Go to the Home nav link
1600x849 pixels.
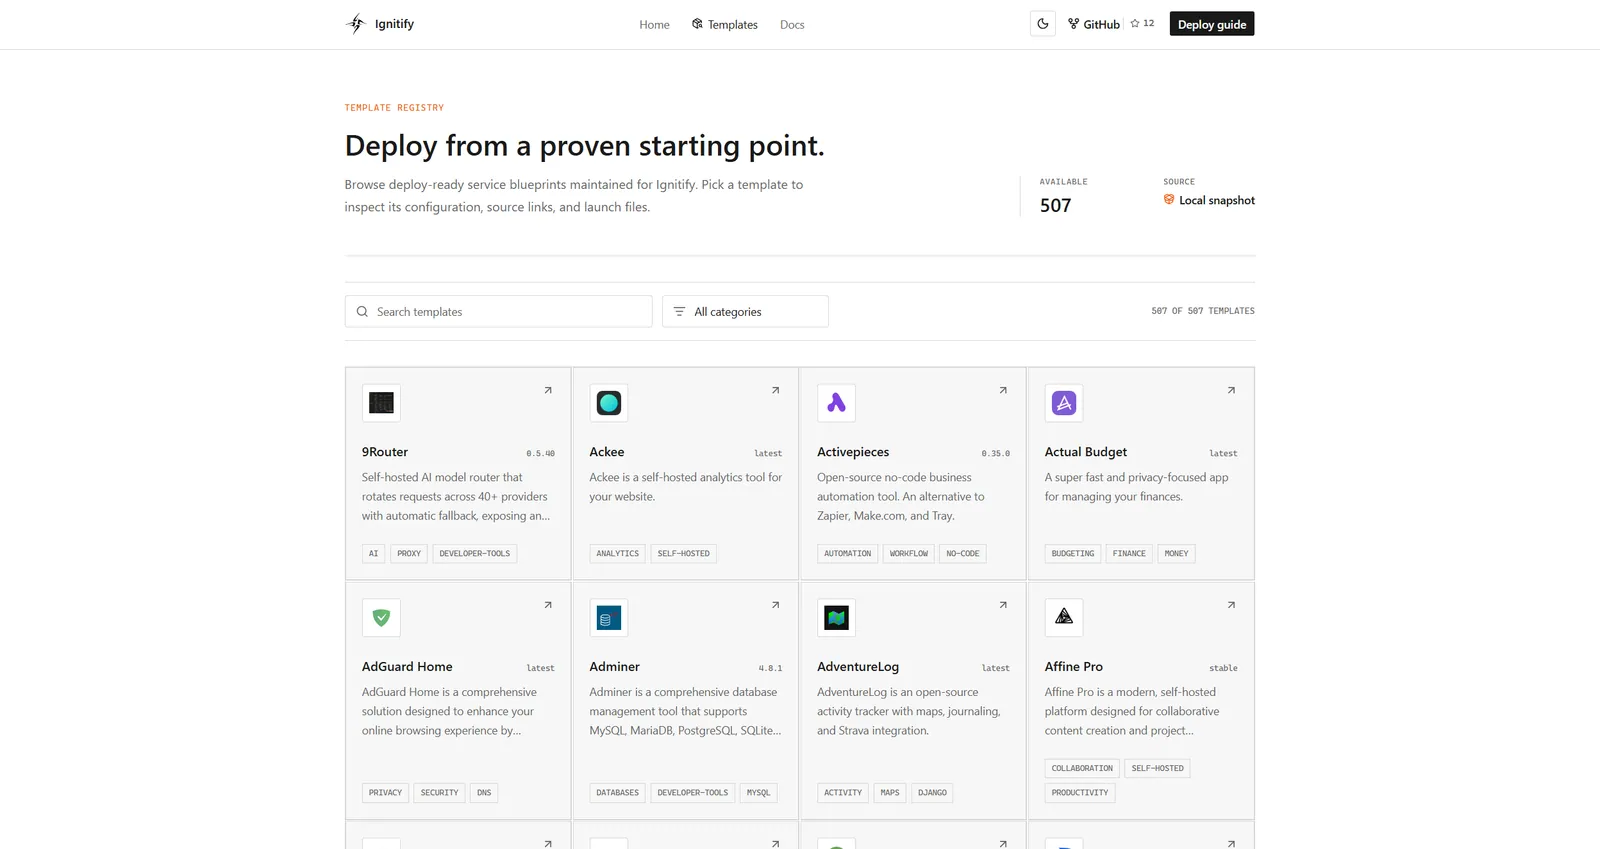pos(654,24)
